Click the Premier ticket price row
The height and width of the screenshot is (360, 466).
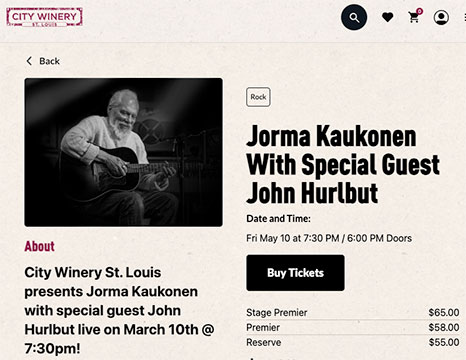(x=353, y=328)
